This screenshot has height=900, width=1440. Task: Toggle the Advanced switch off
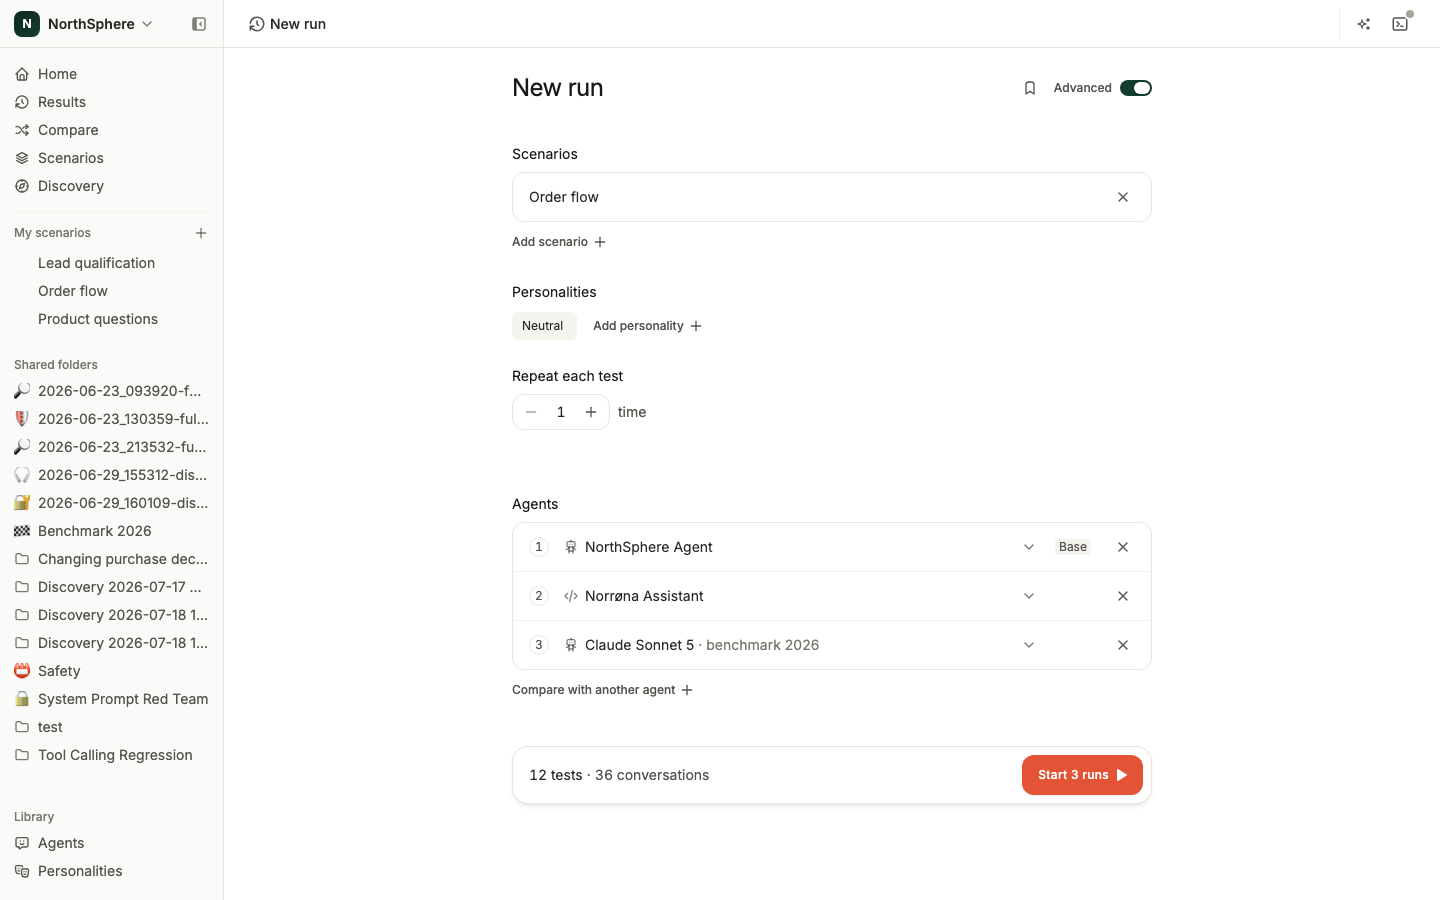(x=1136, y=88)
